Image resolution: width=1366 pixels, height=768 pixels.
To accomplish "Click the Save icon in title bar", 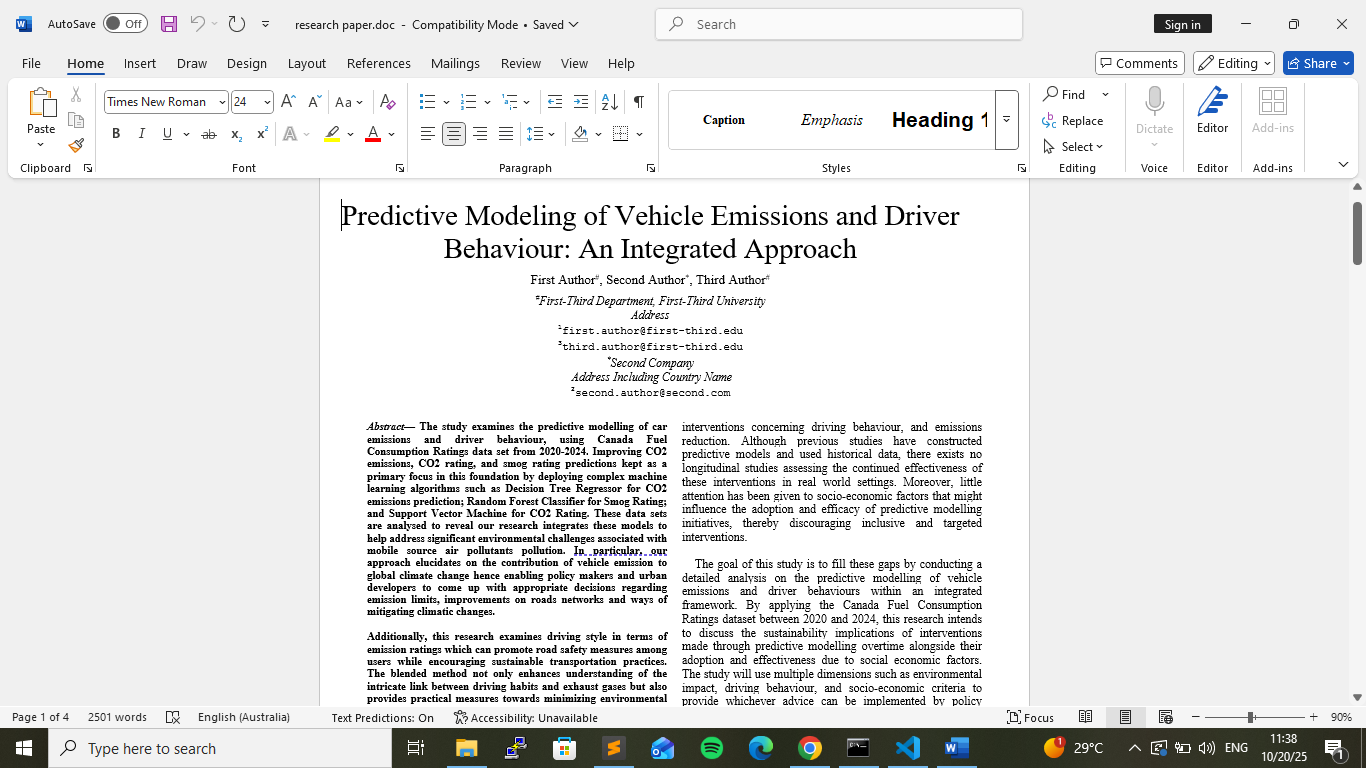I will point(169,24).
